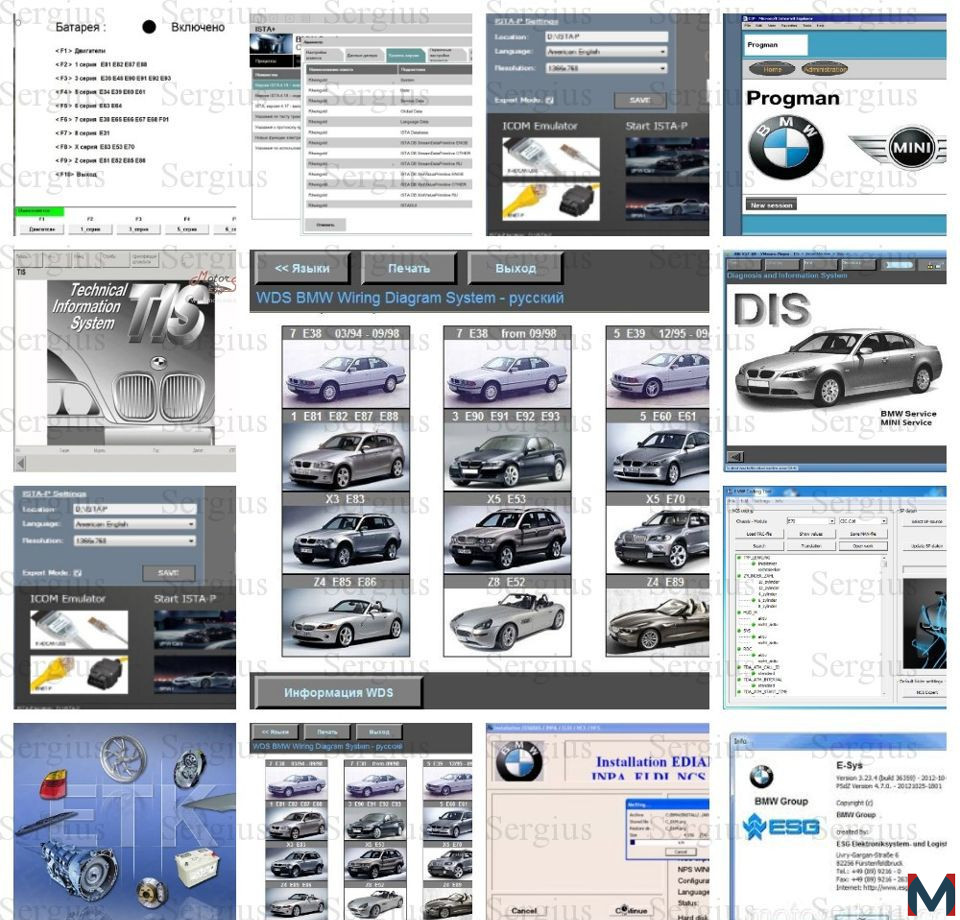
Task: Click ICOM Emulator white cable image in ISTA-P panel below TIS
Action: tap(79, 630)
